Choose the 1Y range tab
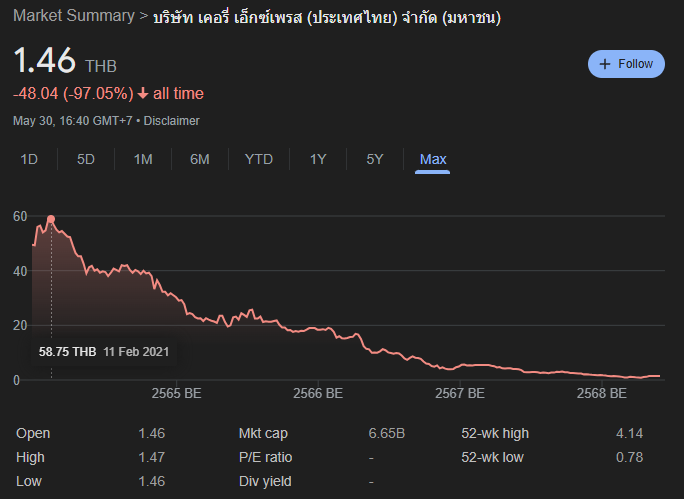The image size is (684, 499). coord(318,159)
